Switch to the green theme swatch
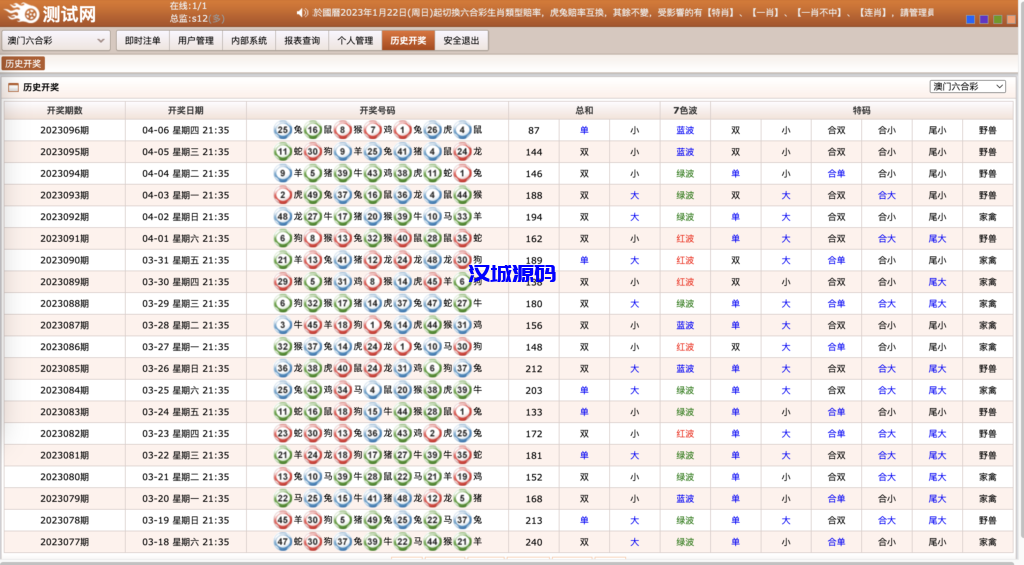1024x565 pixels. [998, 20]
